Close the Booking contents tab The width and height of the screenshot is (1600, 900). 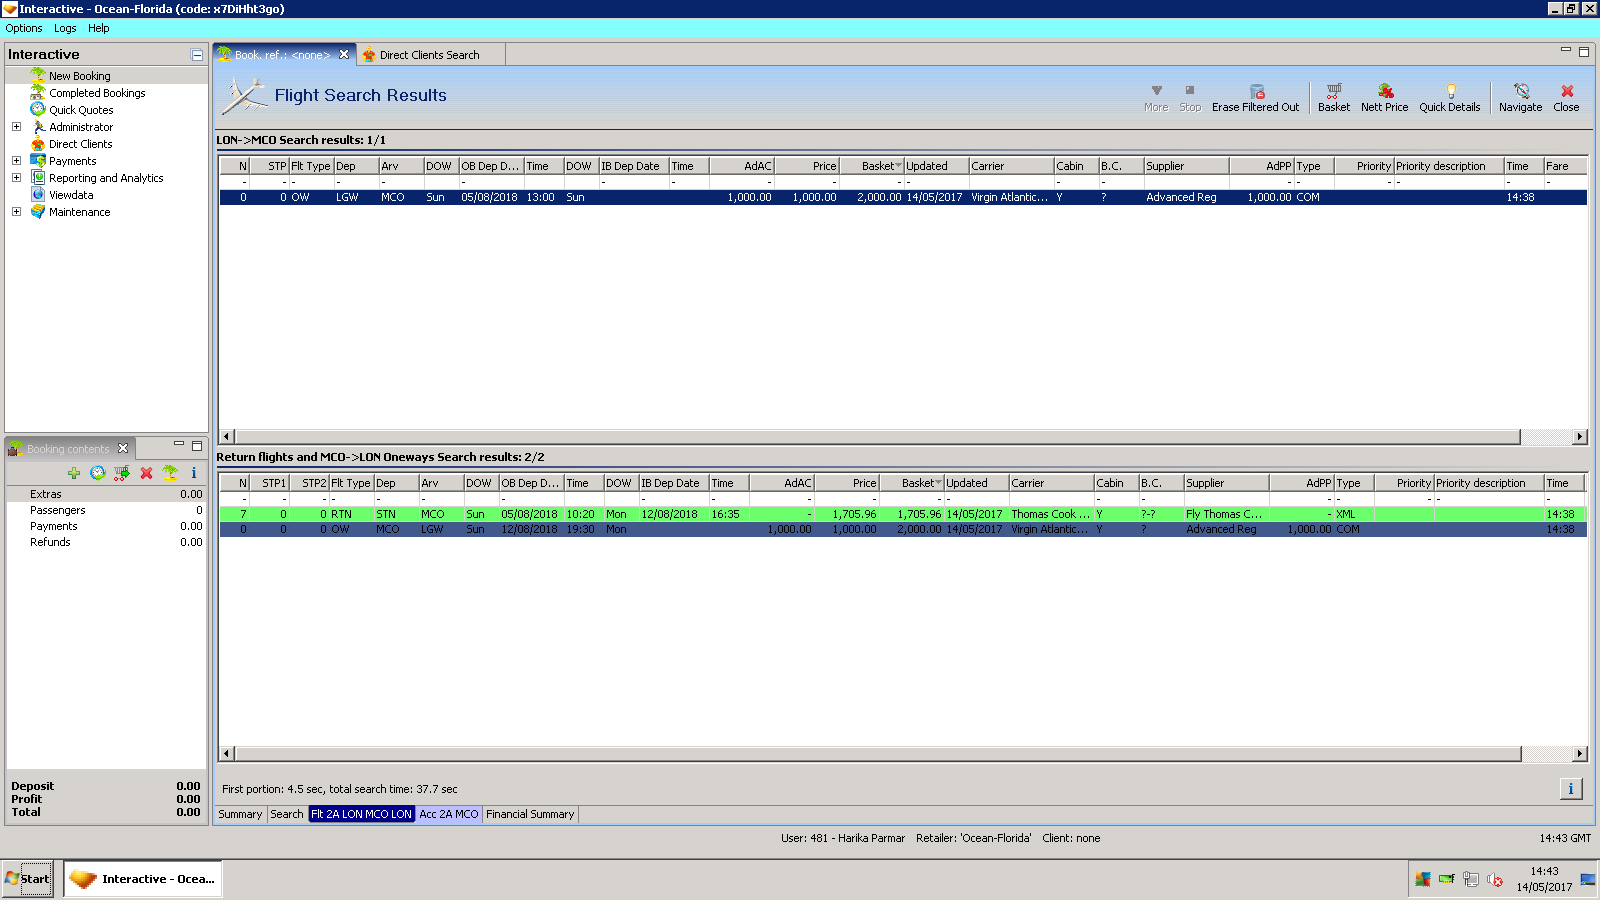123,448
